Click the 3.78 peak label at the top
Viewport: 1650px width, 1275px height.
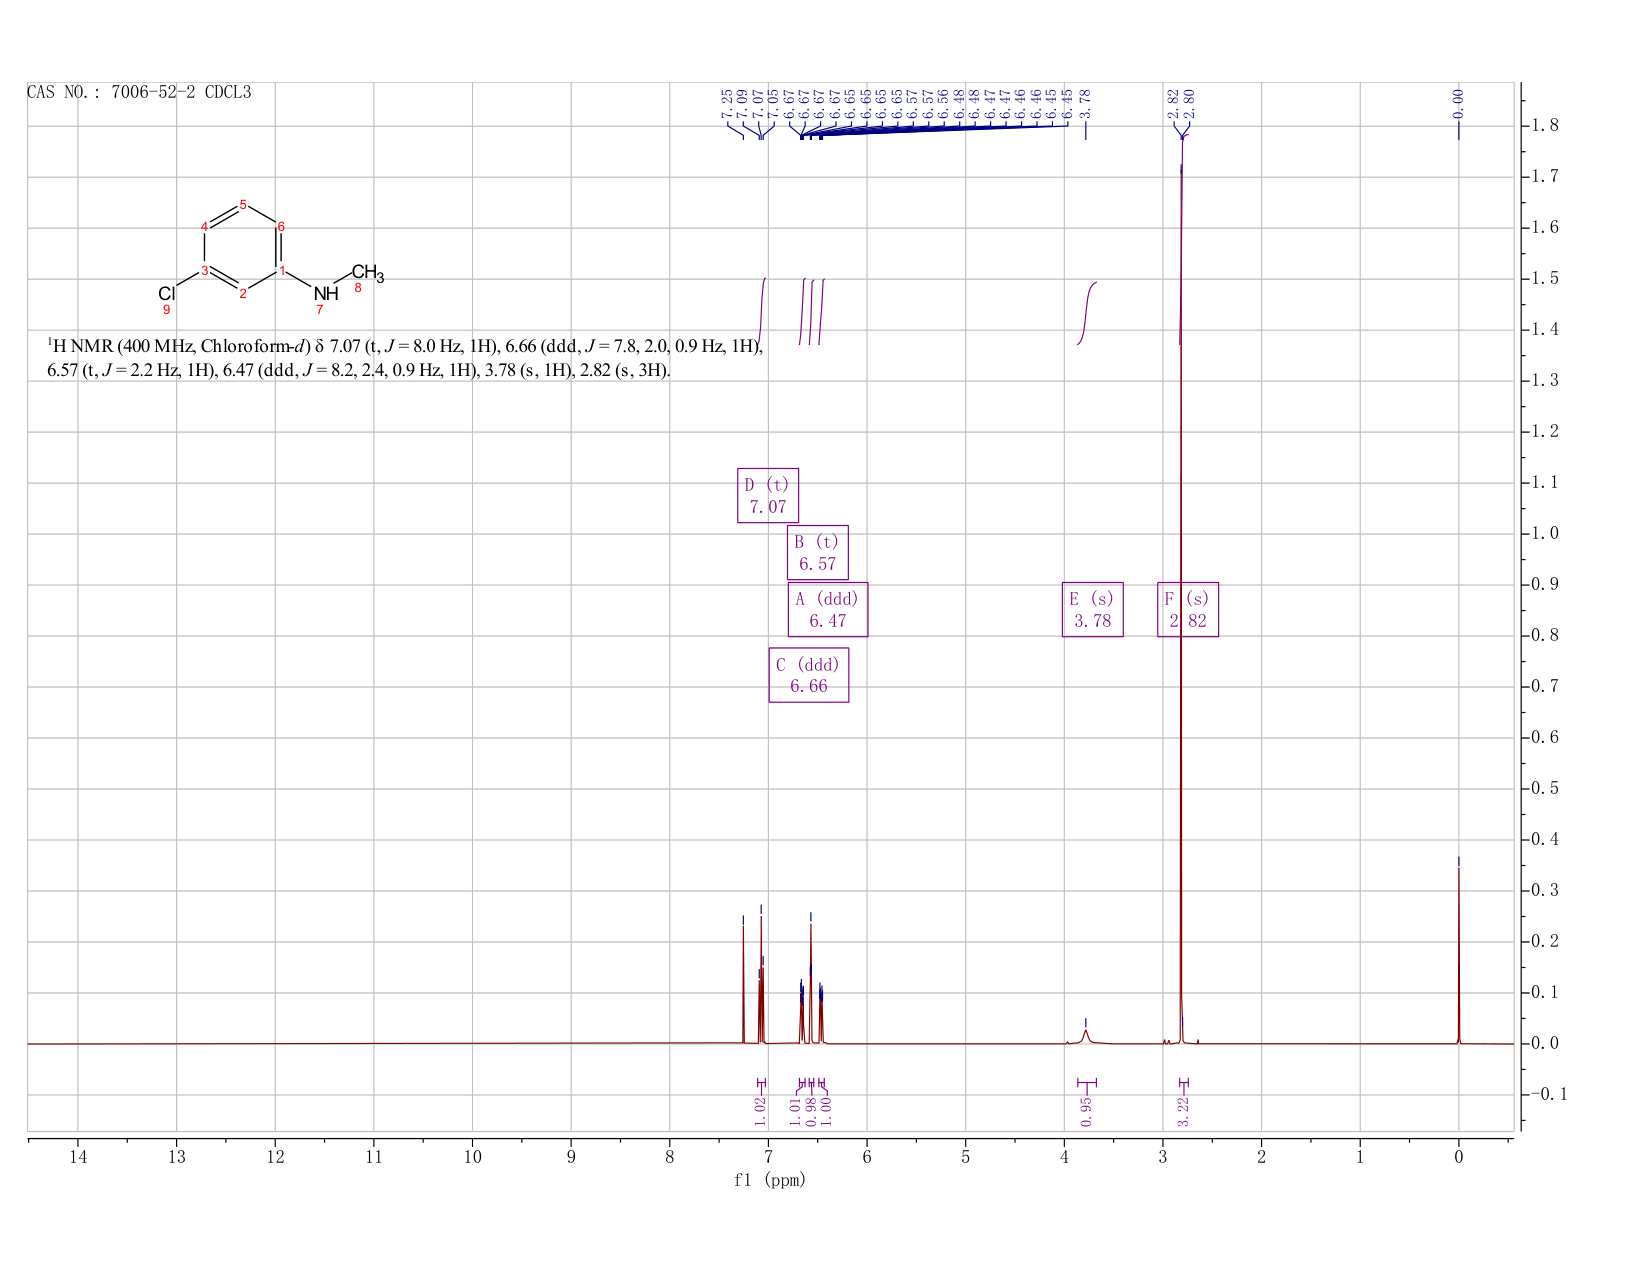click(x=1085, y=103)
